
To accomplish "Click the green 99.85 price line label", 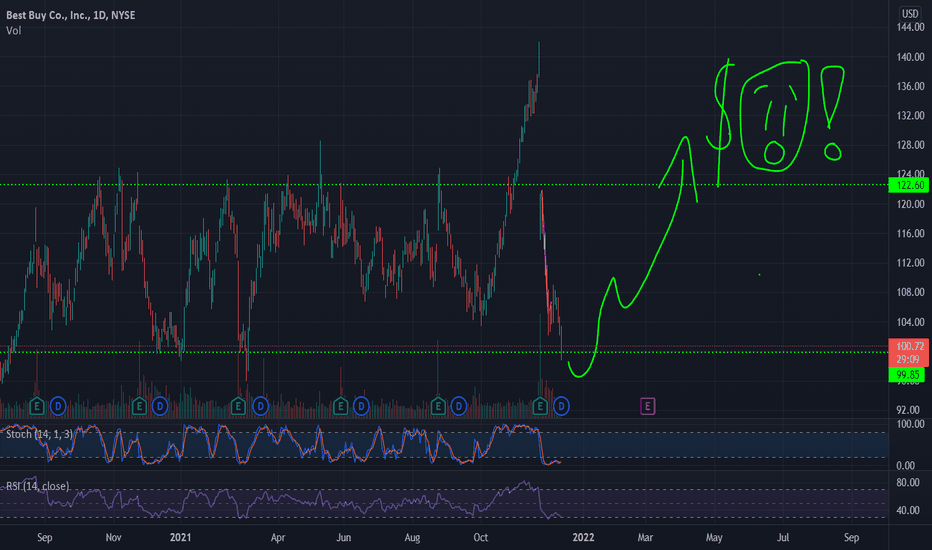I will pyautogui.click(x=907, y=375).
